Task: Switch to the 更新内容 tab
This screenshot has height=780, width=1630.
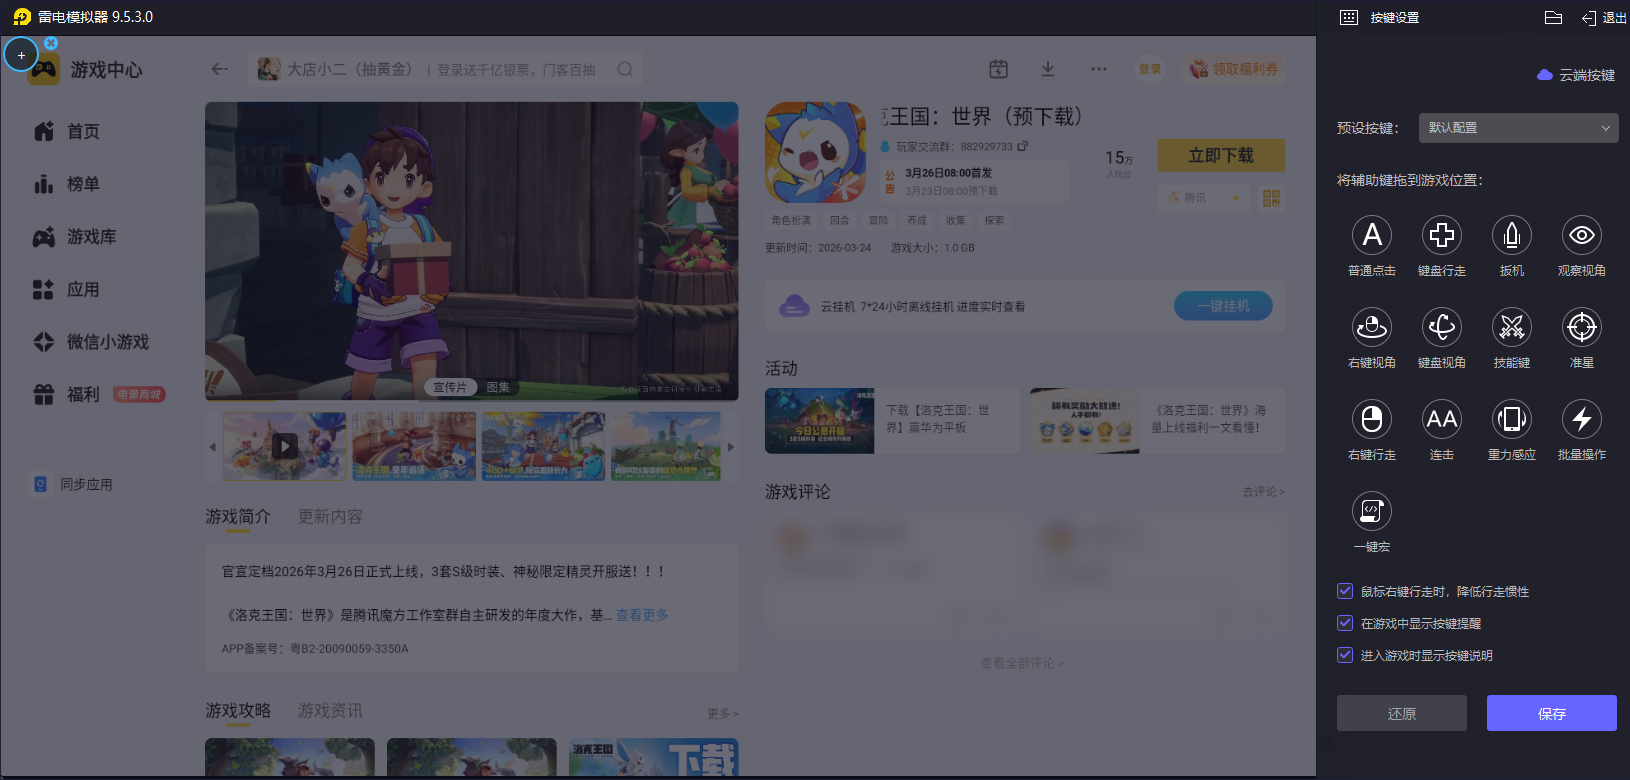Action: pyautogui.click(x=330, y=517)
